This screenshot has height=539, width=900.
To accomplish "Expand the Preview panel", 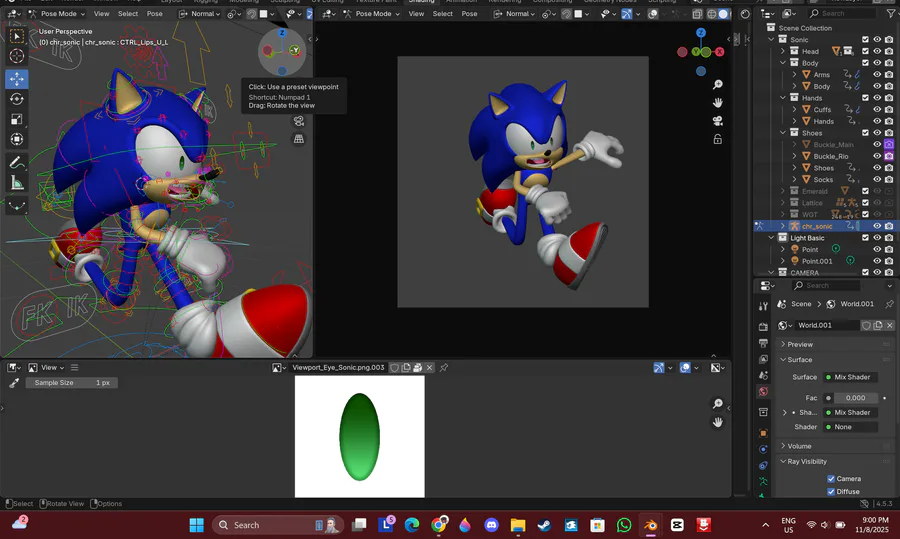I will (800, 344).
